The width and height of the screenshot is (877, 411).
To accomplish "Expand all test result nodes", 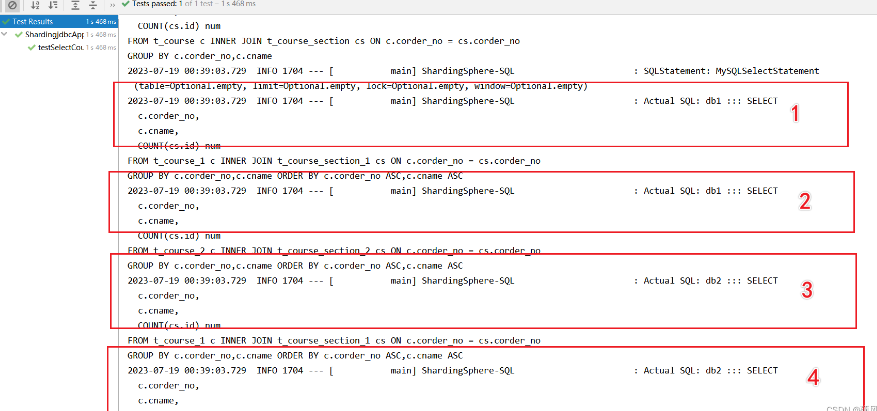I will pyautogui.click(x=75, y=5).
